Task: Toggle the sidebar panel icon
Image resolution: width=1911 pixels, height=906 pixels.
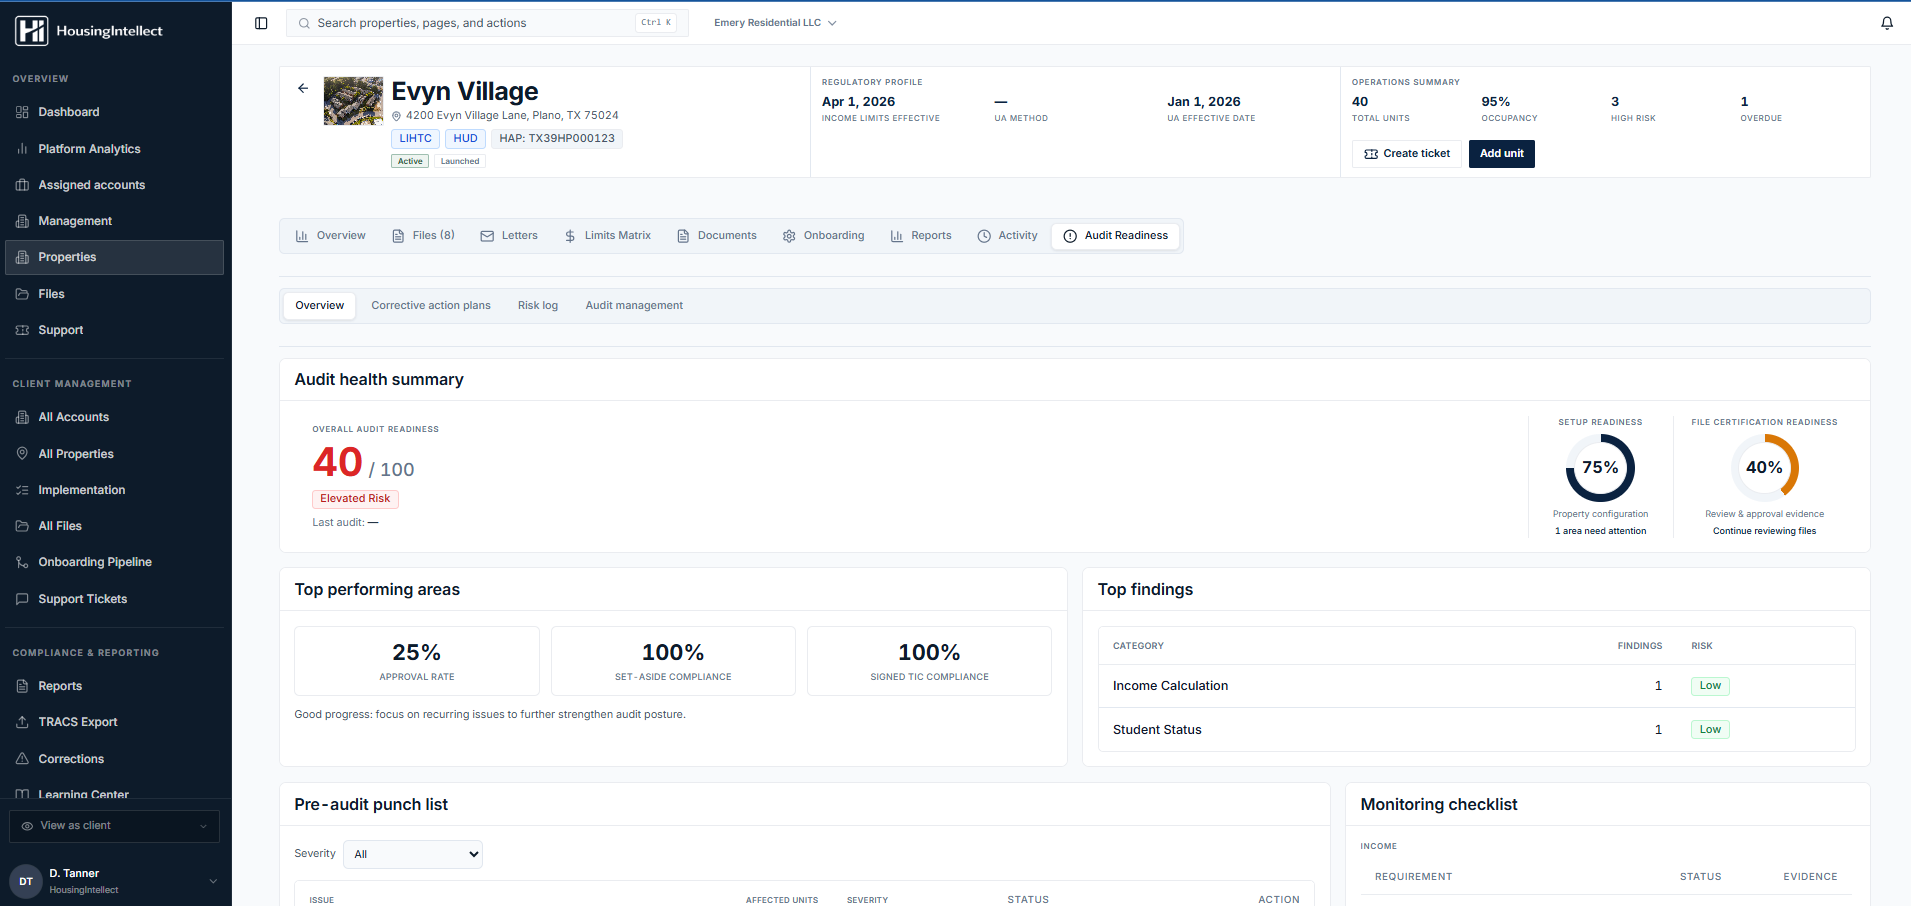Action: [x=261, y=23]
